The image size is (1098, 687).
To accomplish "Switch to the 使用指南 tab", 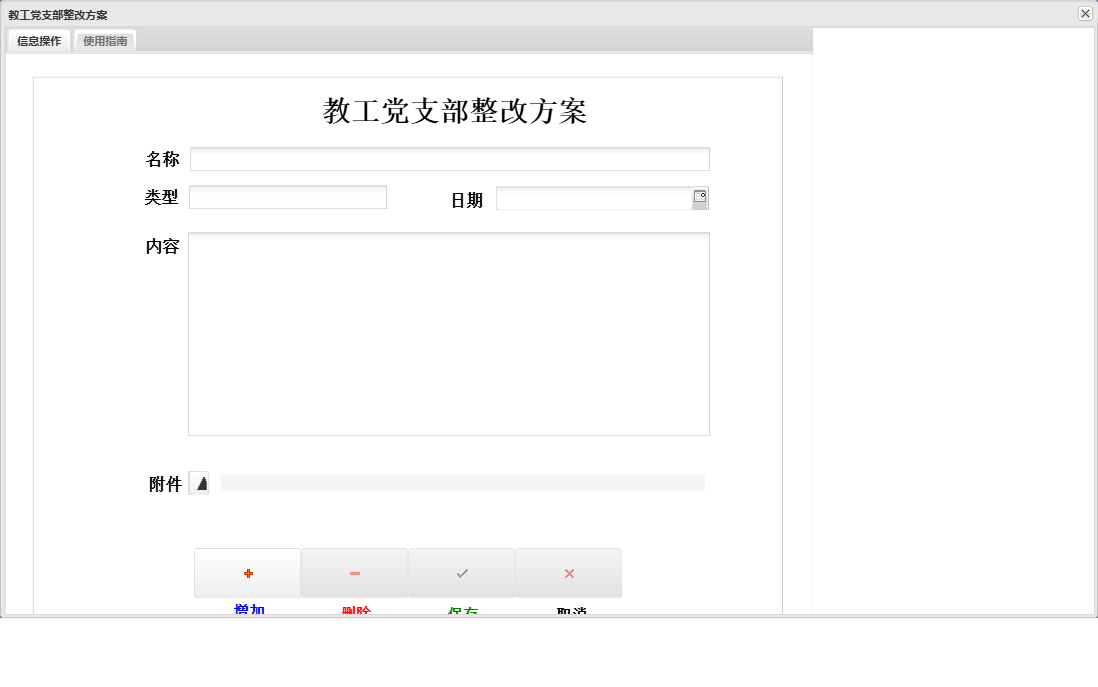I will pyautogui.click(x=104, y=41).
